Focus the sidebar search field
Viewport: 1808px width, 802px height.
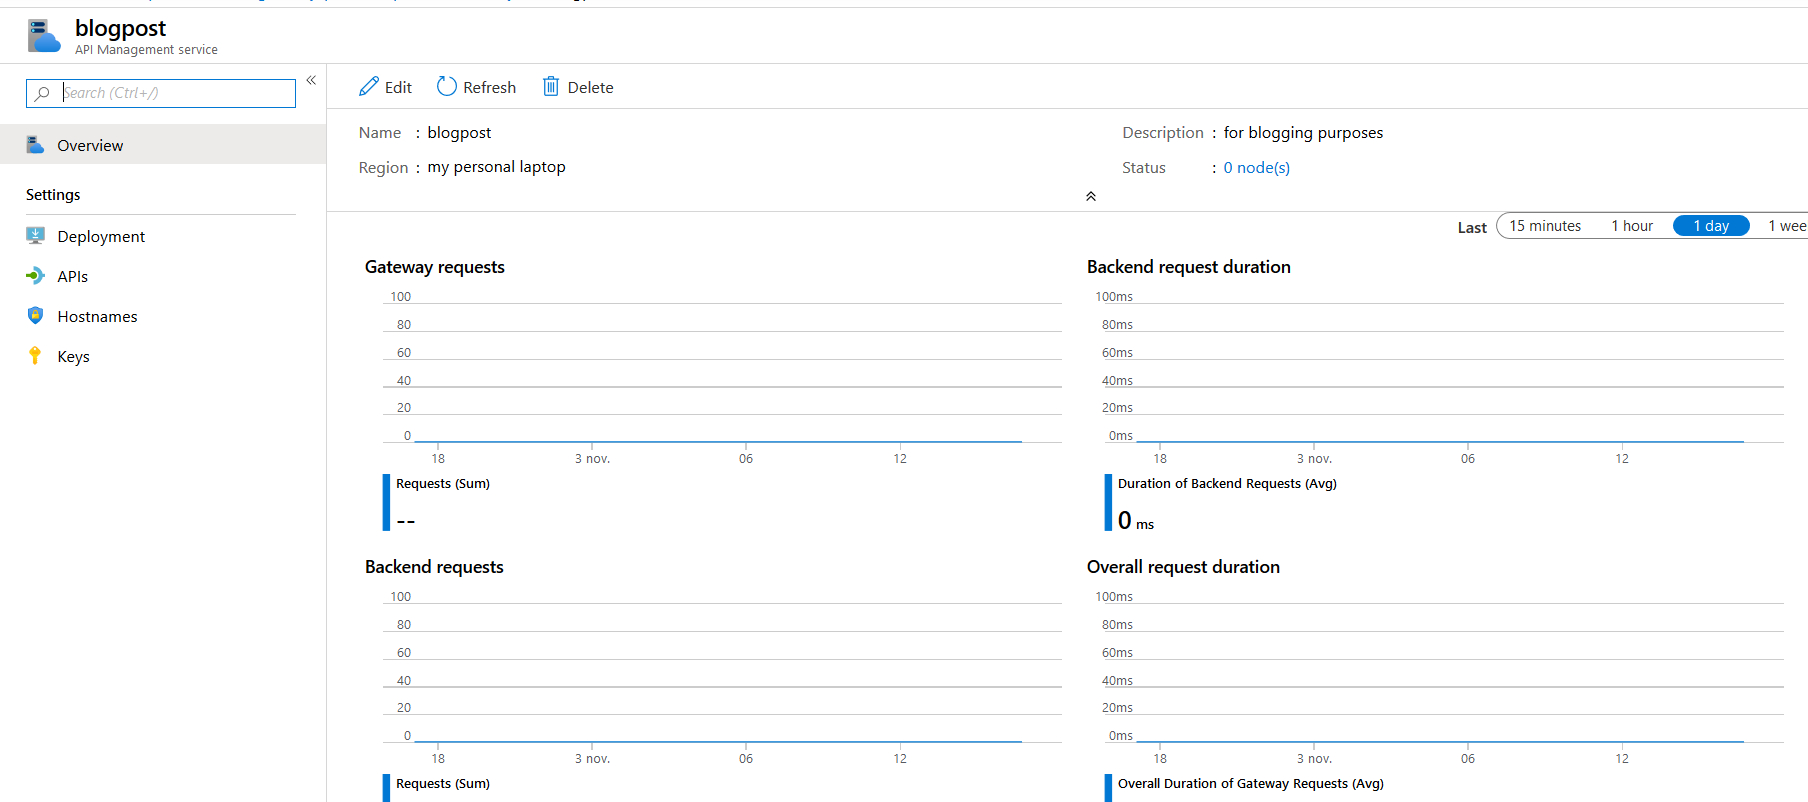(176, 93)
